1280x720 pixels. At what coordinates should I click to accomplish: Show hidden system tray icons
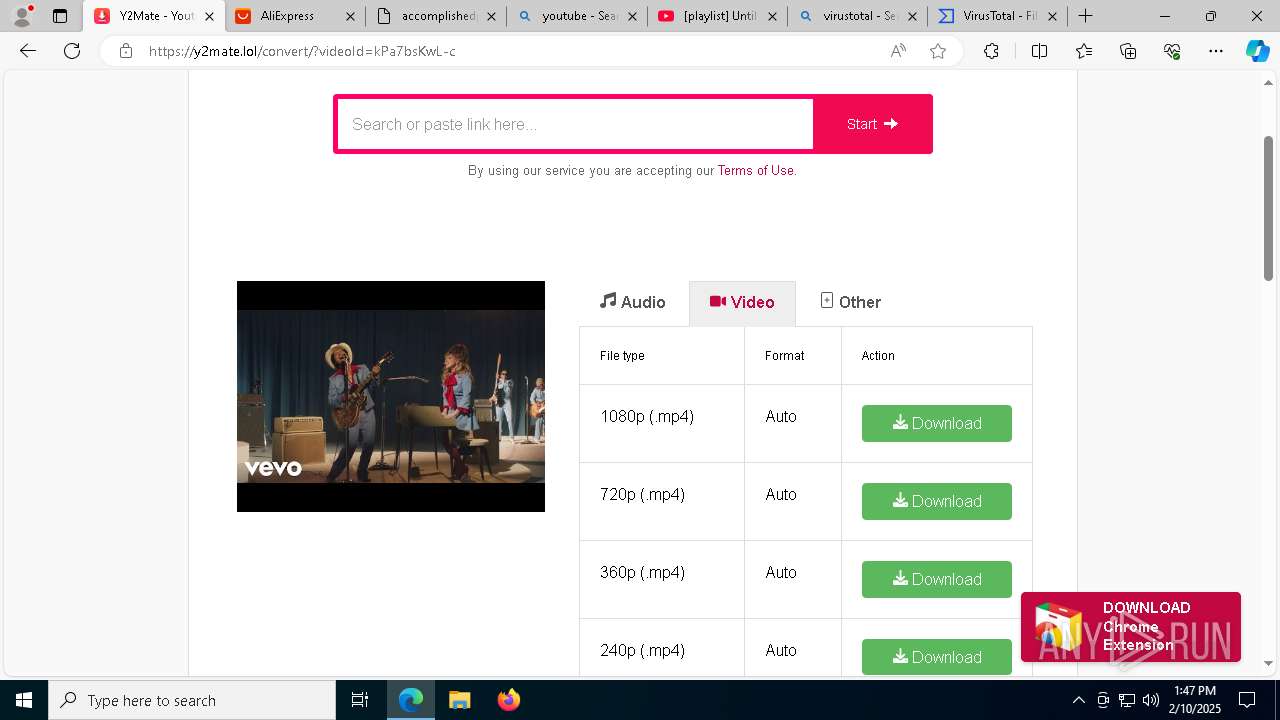point(1078,700)
